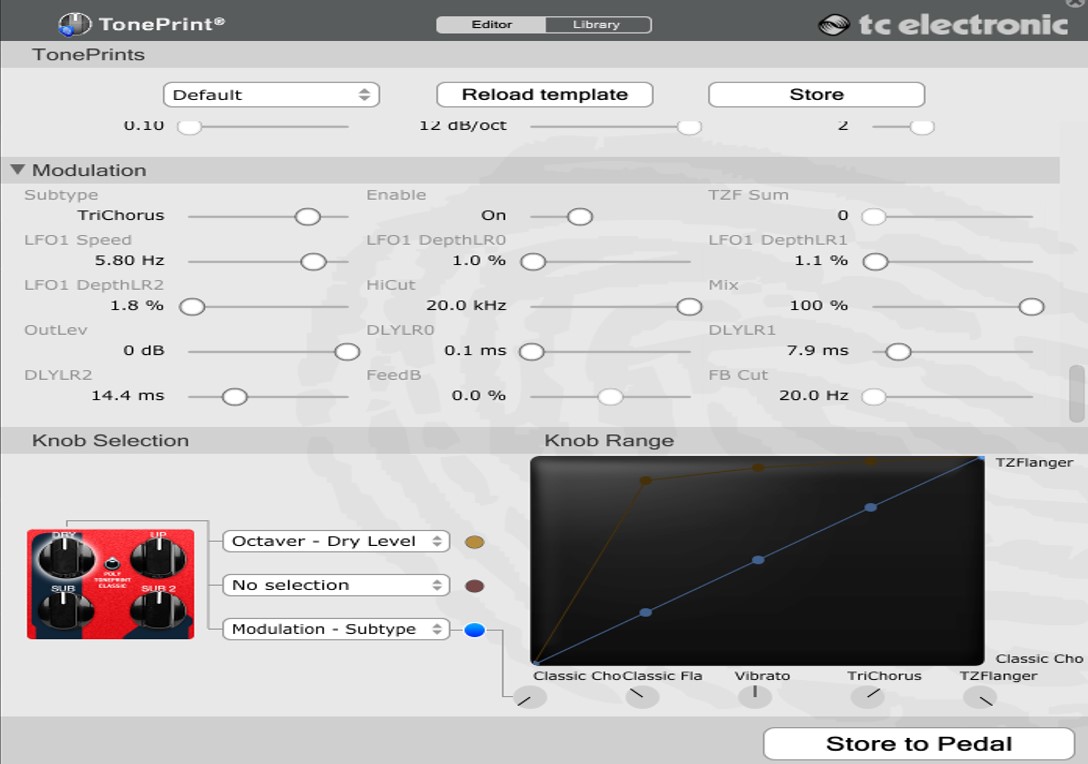Screen dimensions: 1088x764
Task: Open the Octaver - Dry Level dropdown
Action: click(x=336, y=541)
